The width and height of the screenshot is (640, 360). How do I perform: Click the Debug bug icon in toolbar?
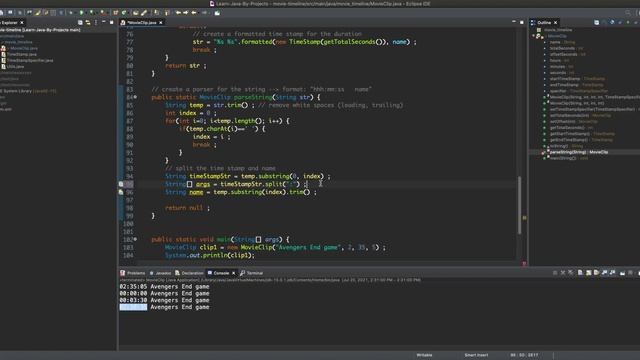click(71, 13)
